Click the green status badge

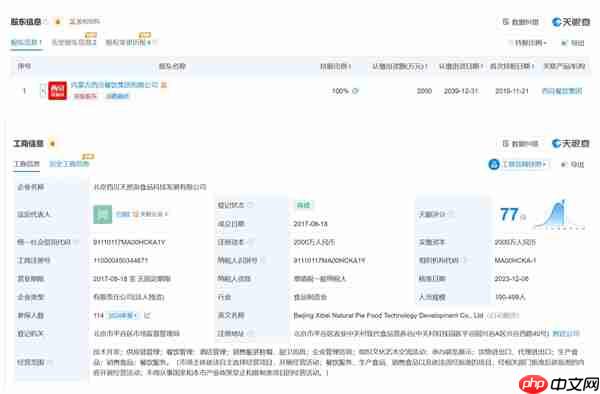coord(303,205)
